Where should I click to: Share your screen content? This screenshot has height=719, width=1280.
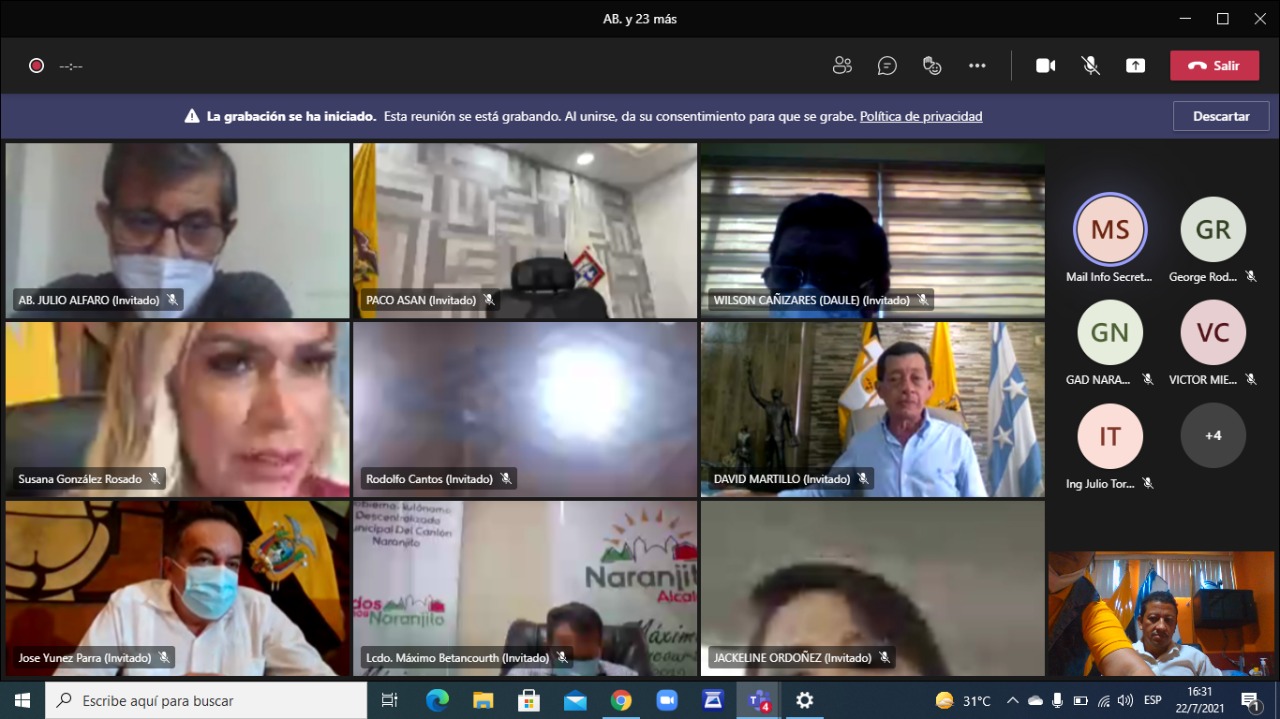1135,66
